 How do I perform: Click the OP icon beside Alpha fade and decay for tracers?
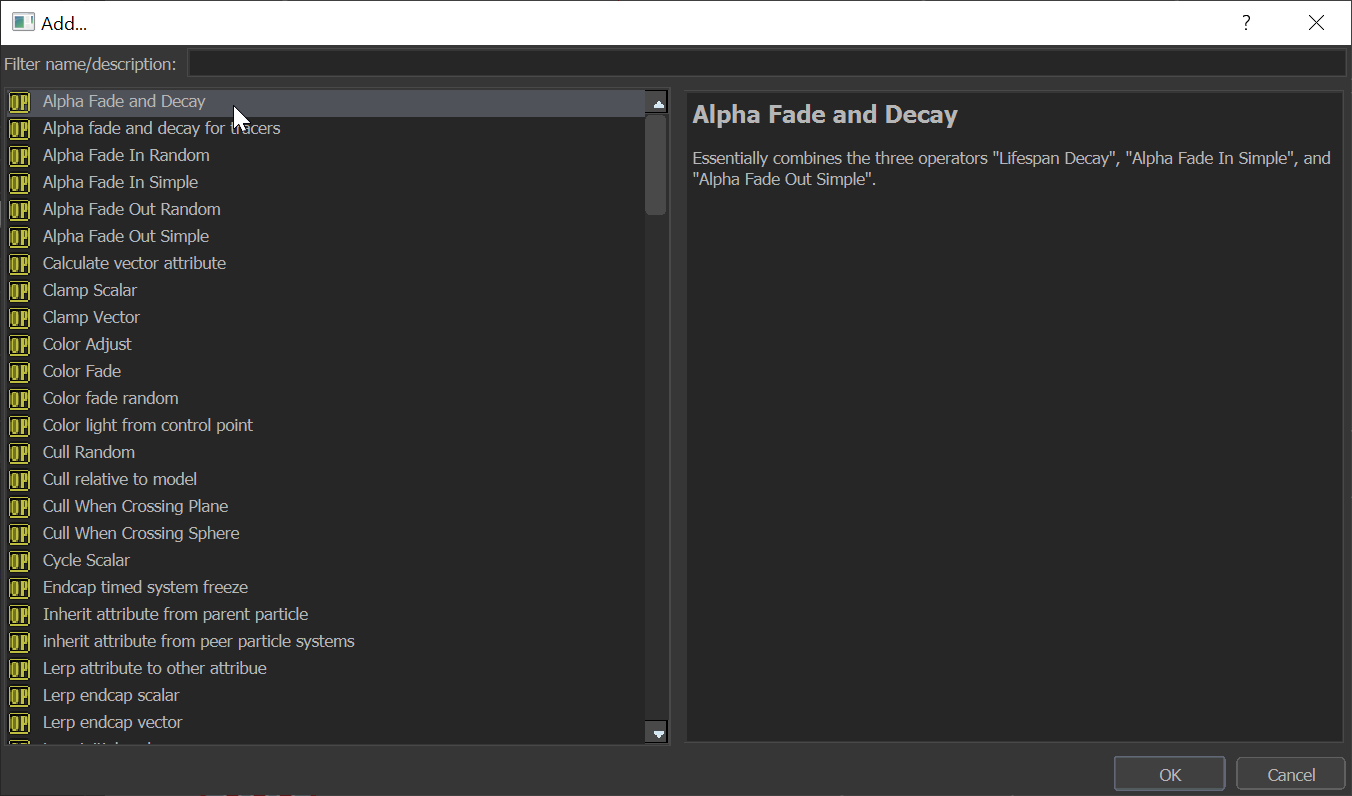click(19, 129)
